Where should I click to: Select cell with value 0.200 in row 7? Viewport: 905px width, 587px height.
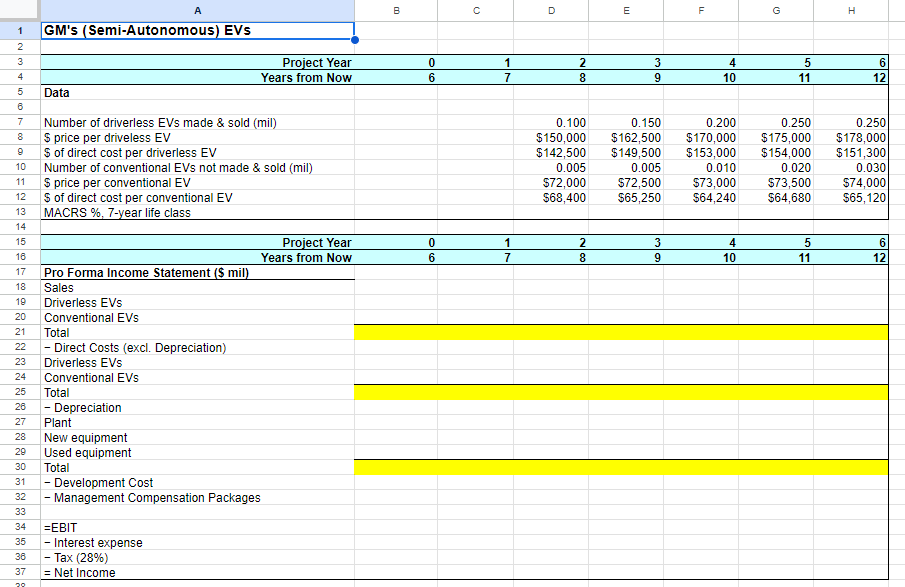[x=701, y=122]
